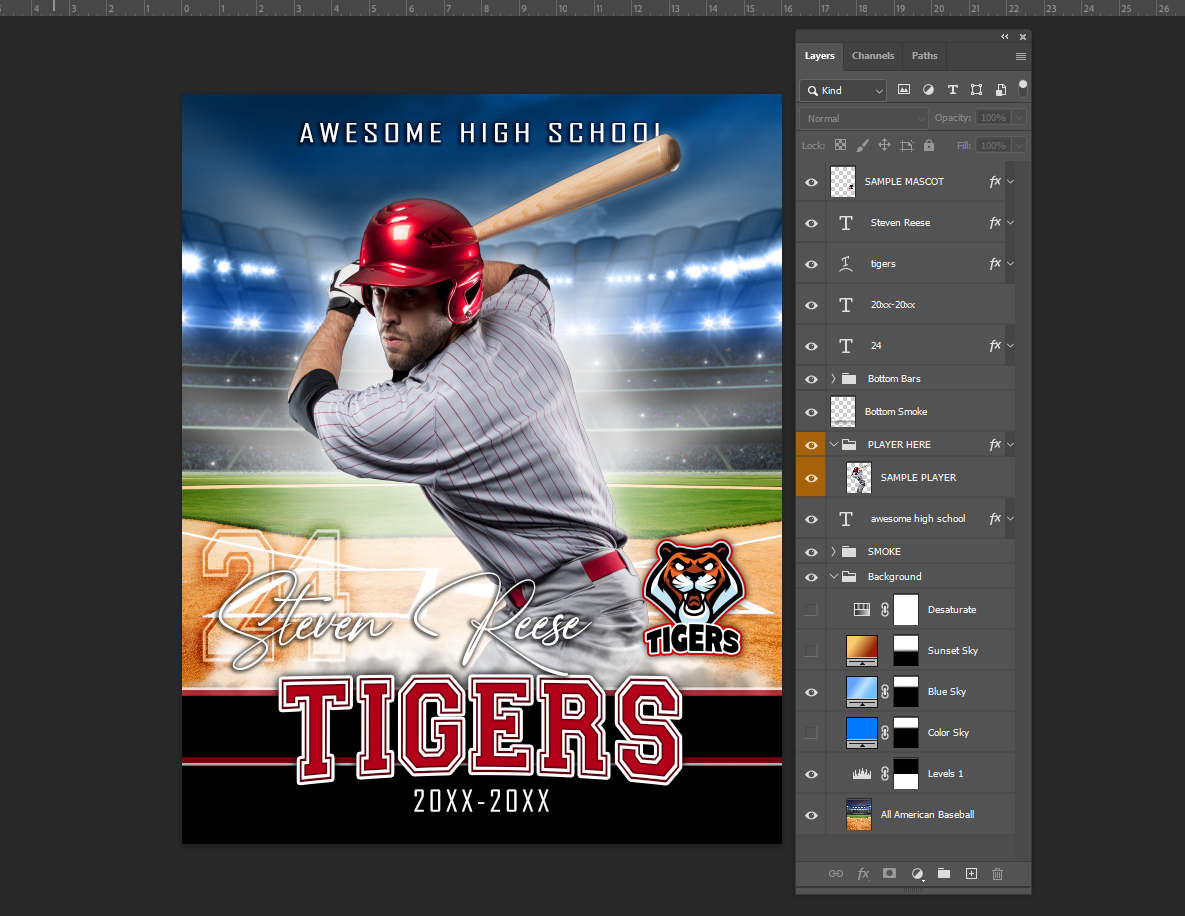Click the Opacity percentage field
This screenshot has height=916, width=1185.
click(993, 118)
